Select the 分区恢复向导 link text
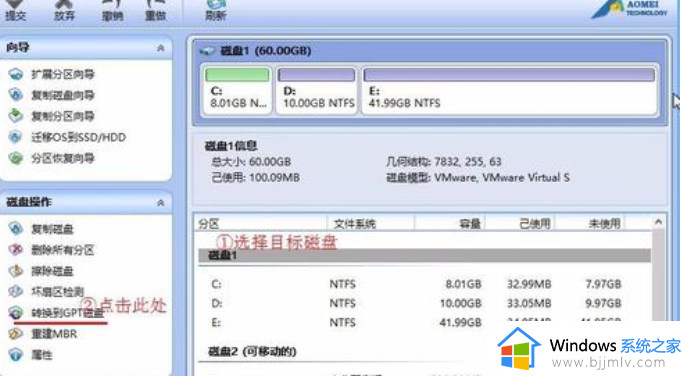 point(63,158)
